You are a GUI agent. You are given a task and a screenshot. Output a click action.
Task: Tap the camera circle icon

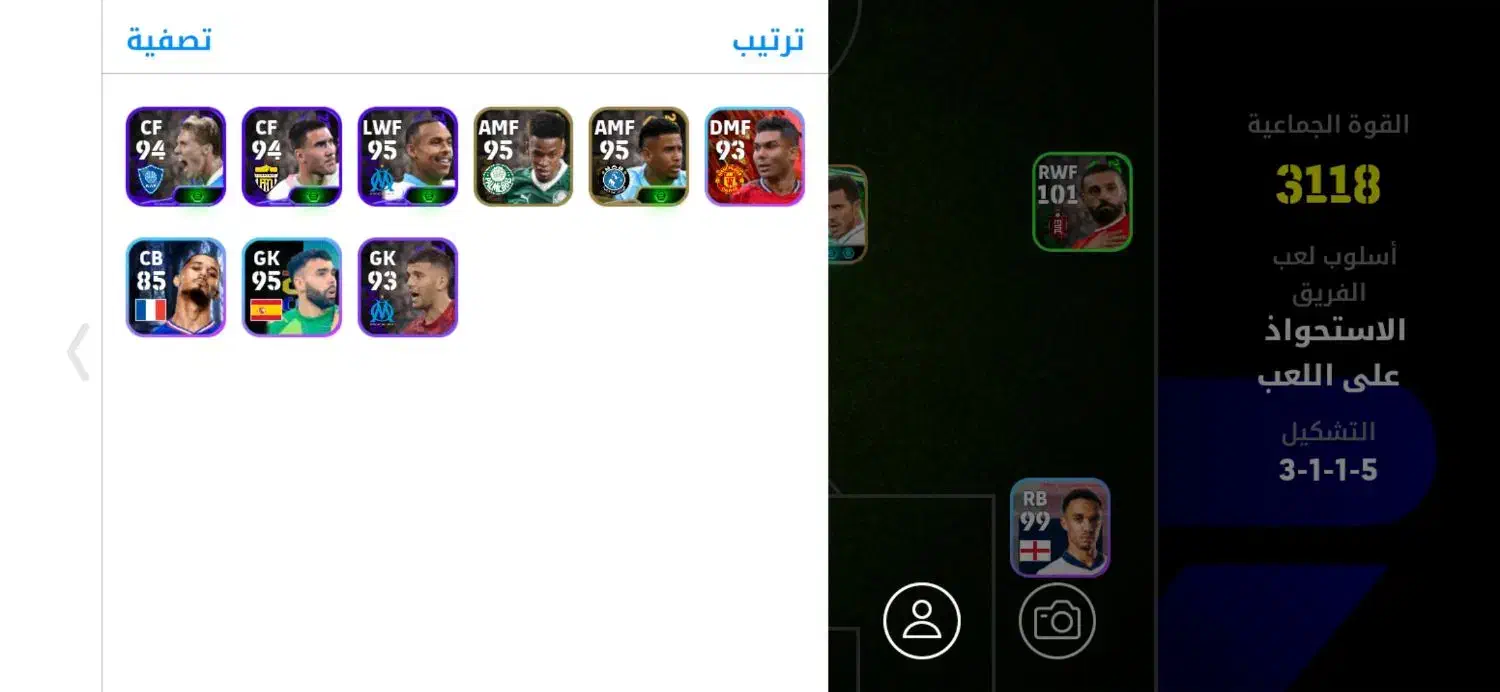click(x=1057, y=621)
